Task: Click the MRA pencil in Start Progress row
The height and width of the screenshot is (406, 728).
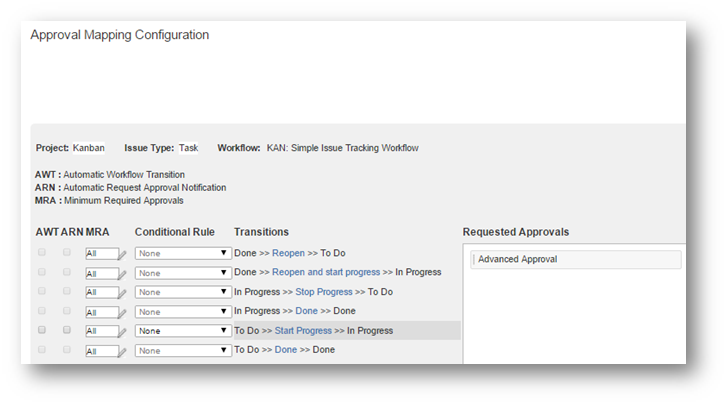Action: (123, 331)
